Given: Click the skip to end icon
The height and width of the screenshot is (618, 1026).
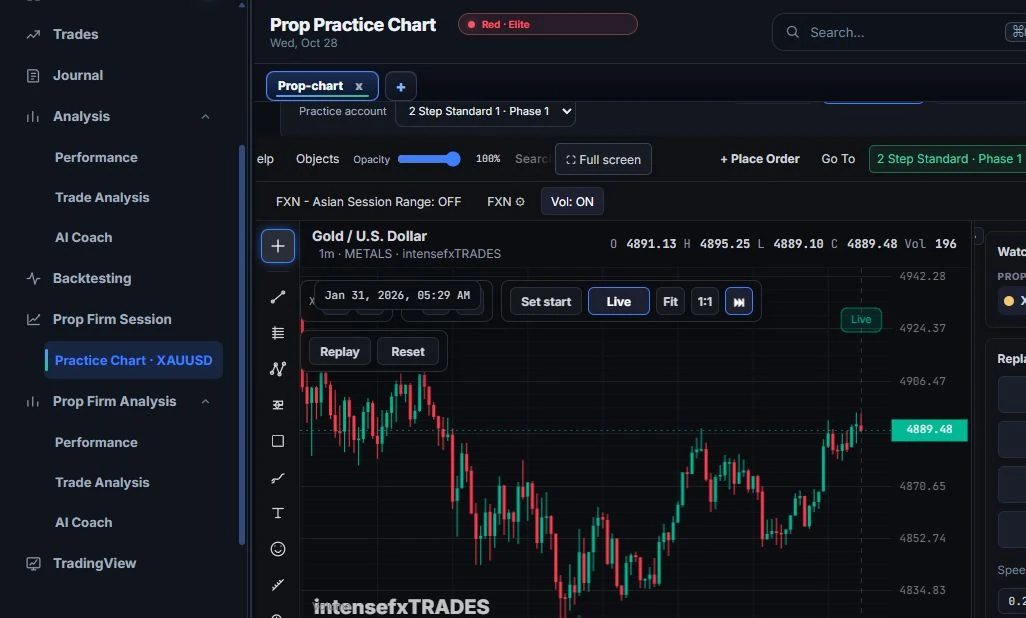Looking at the screenshot, I should [x=739, y=302].
